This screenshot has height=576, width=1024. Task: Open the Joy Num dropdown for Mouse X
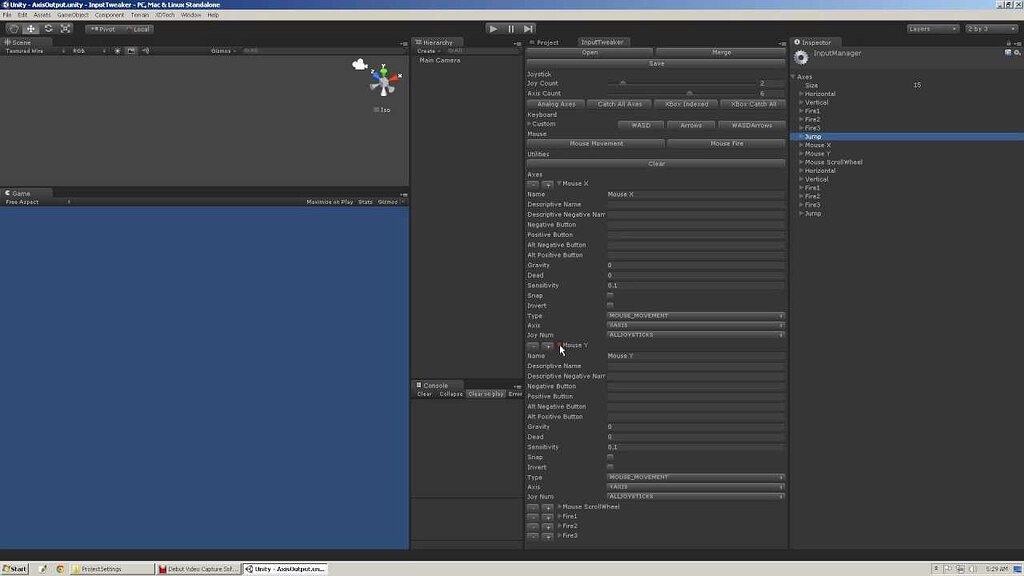coord(695,335)
